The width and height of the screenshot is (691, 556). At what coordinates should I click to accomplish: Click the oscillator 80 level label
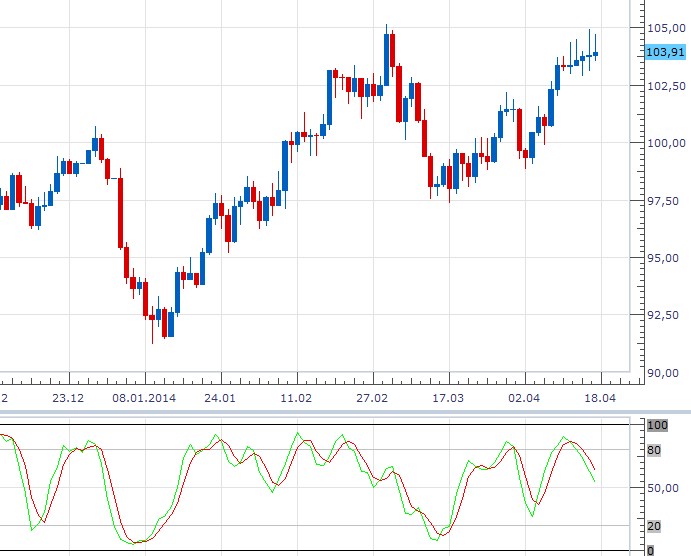[x=654, y=450]
